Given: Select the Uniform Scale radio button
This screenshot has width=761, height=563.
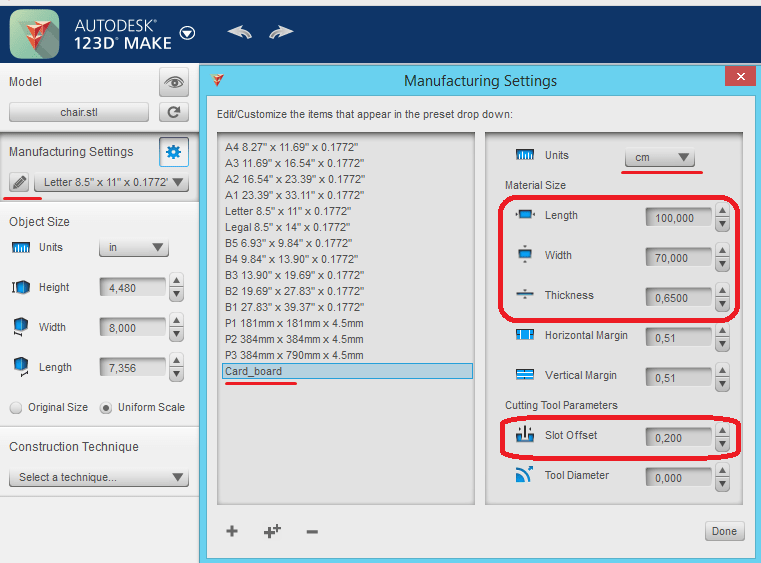Looking at the screenshot, I should point(105,408).
